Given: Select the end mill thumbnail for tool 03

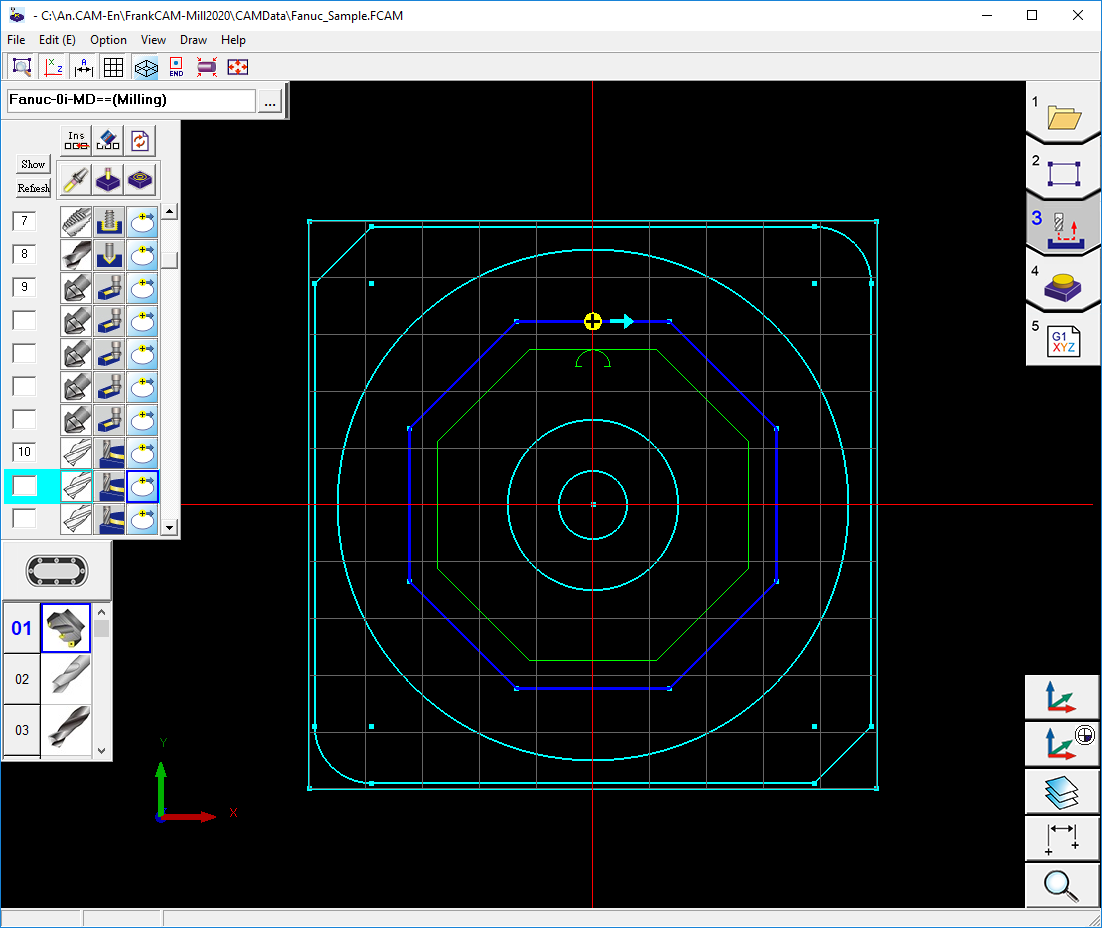Looking at the screenshot, I should pos(66,730).
